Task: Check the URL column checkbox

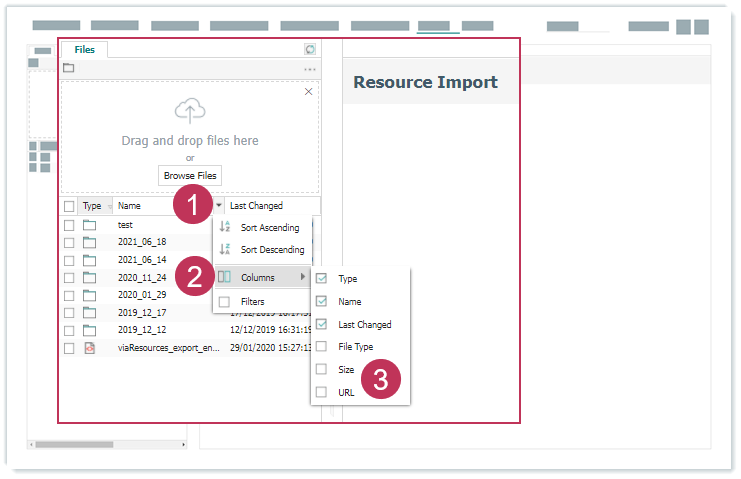Action: (321, 392)
